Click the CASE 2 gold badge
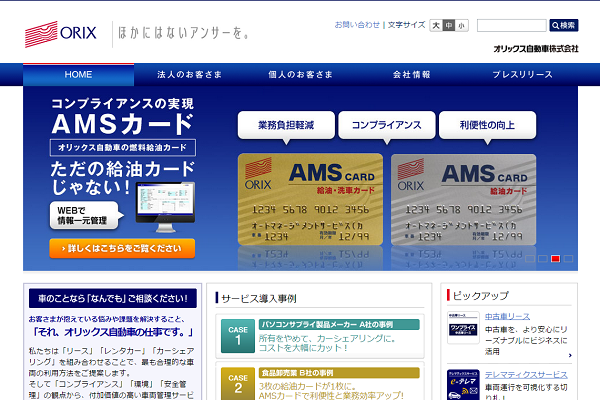The height and width of the screenshot is (400, 600). pyautogui.click(x=238, y=384)
